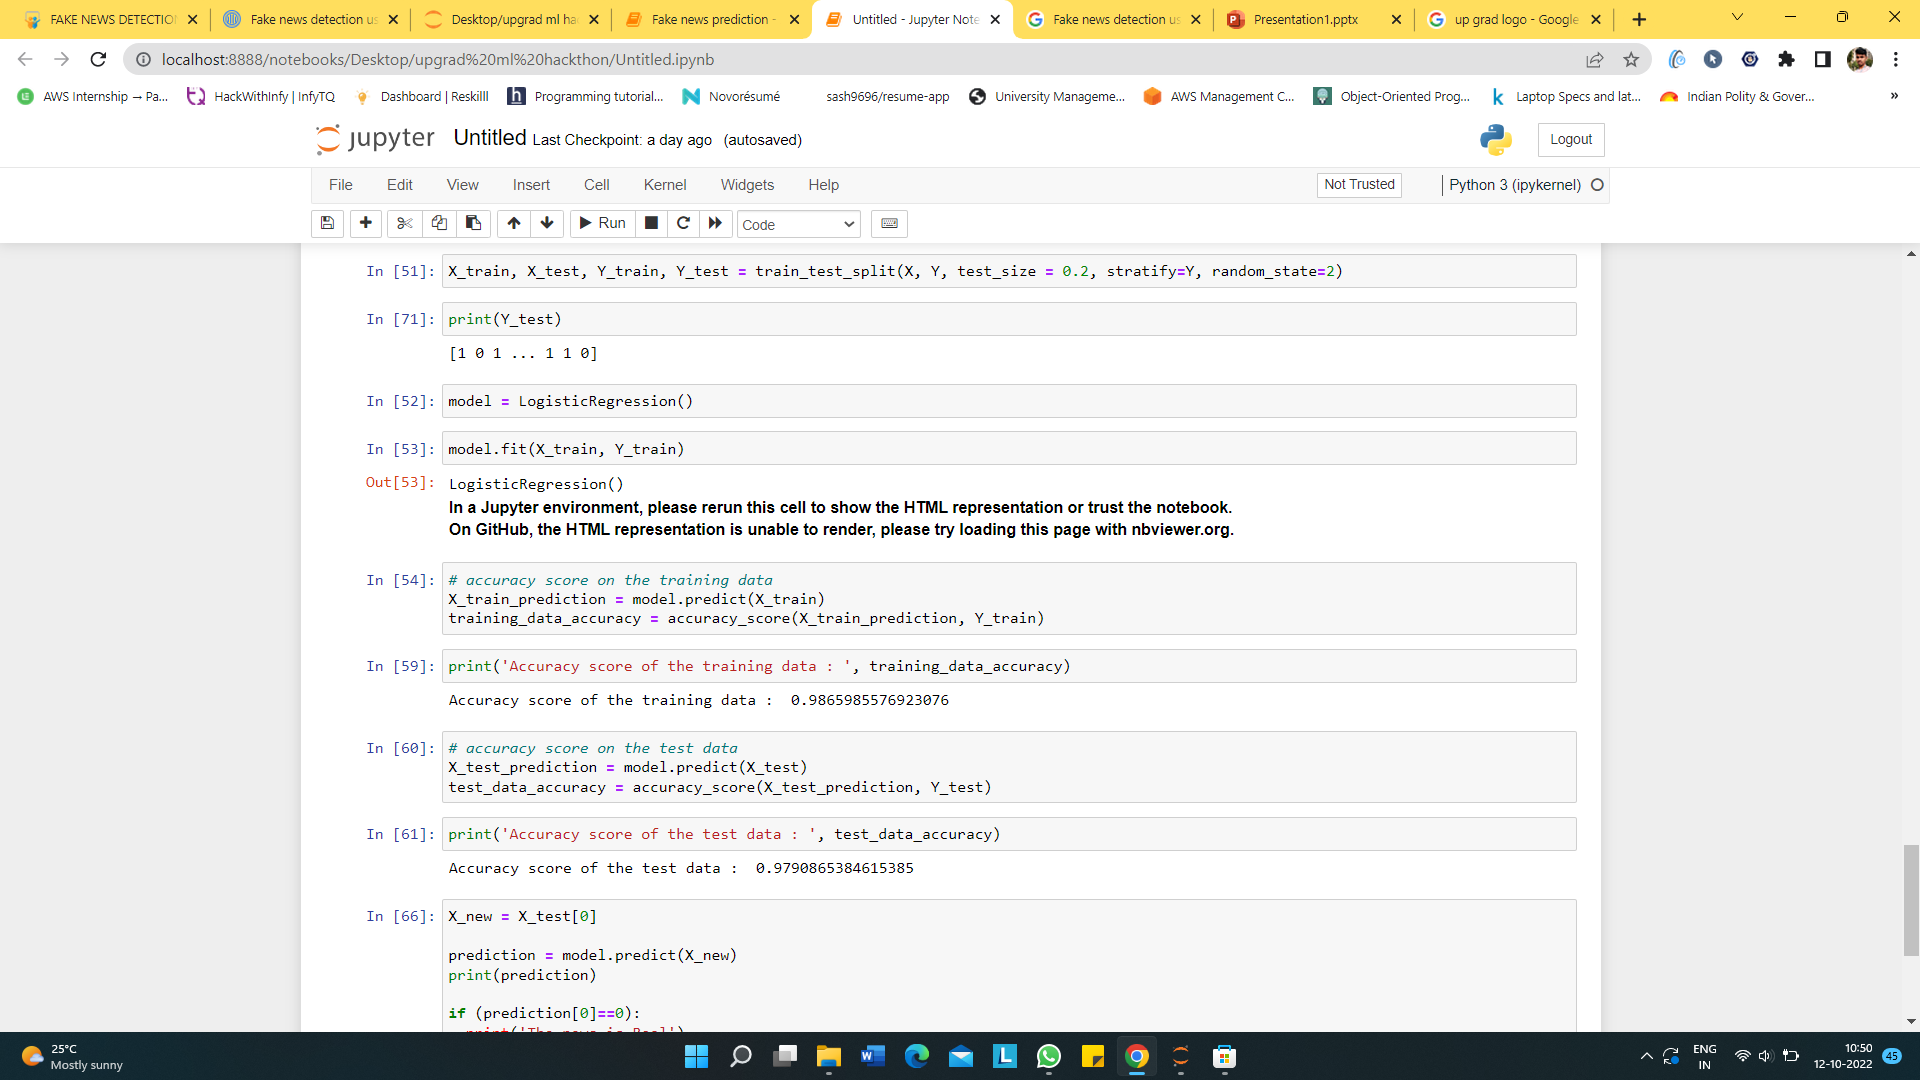The width and height of the screenshot is (1920, 1080).
Task: Click the Not Trusted notebook indicator
Action: [1358, 185]
